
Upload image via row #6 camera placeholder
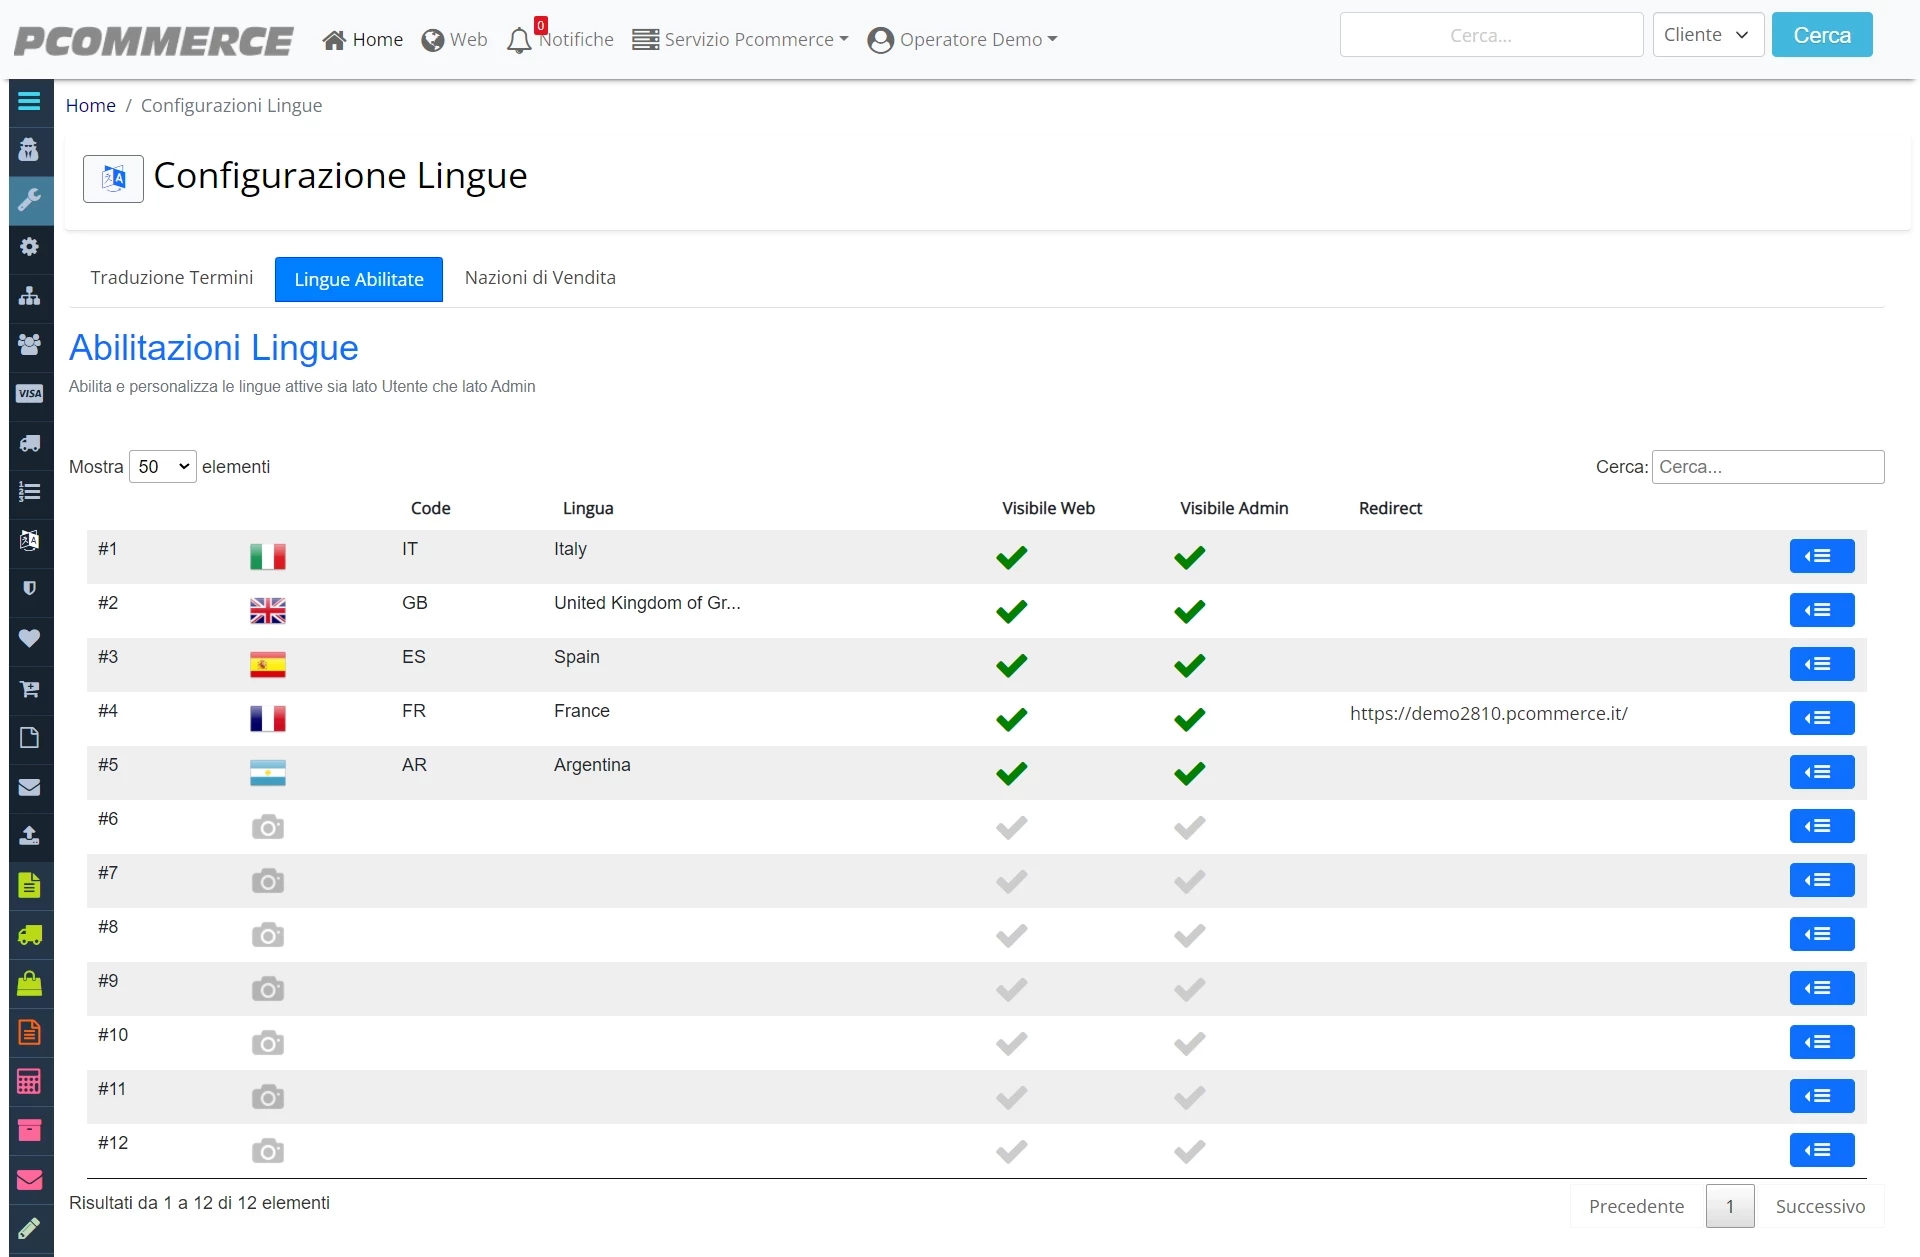(267, 827)
